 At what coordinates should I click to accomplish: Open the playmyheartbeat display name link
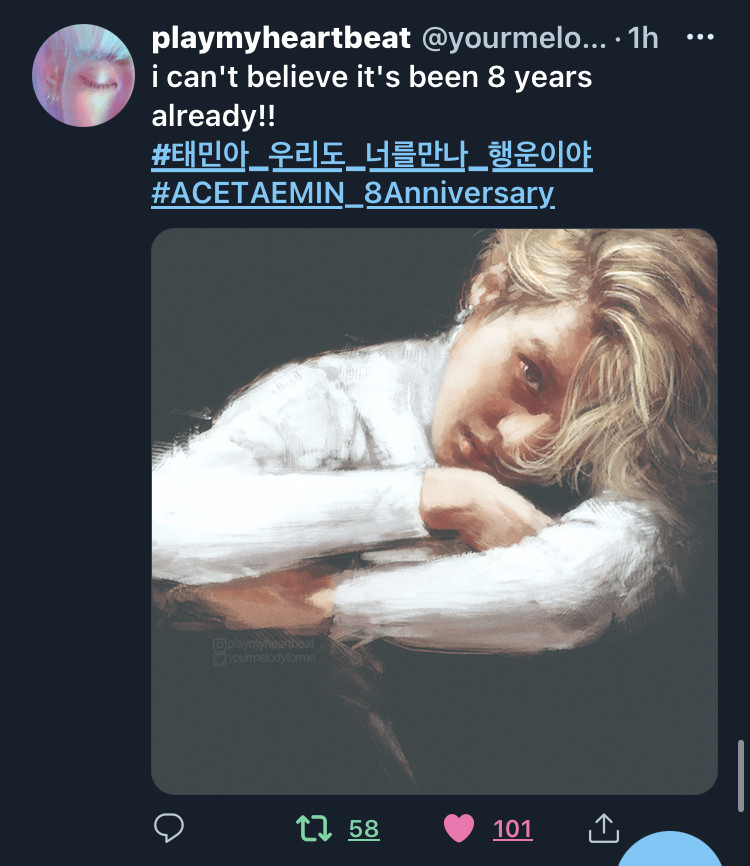(x=281, y=38)
